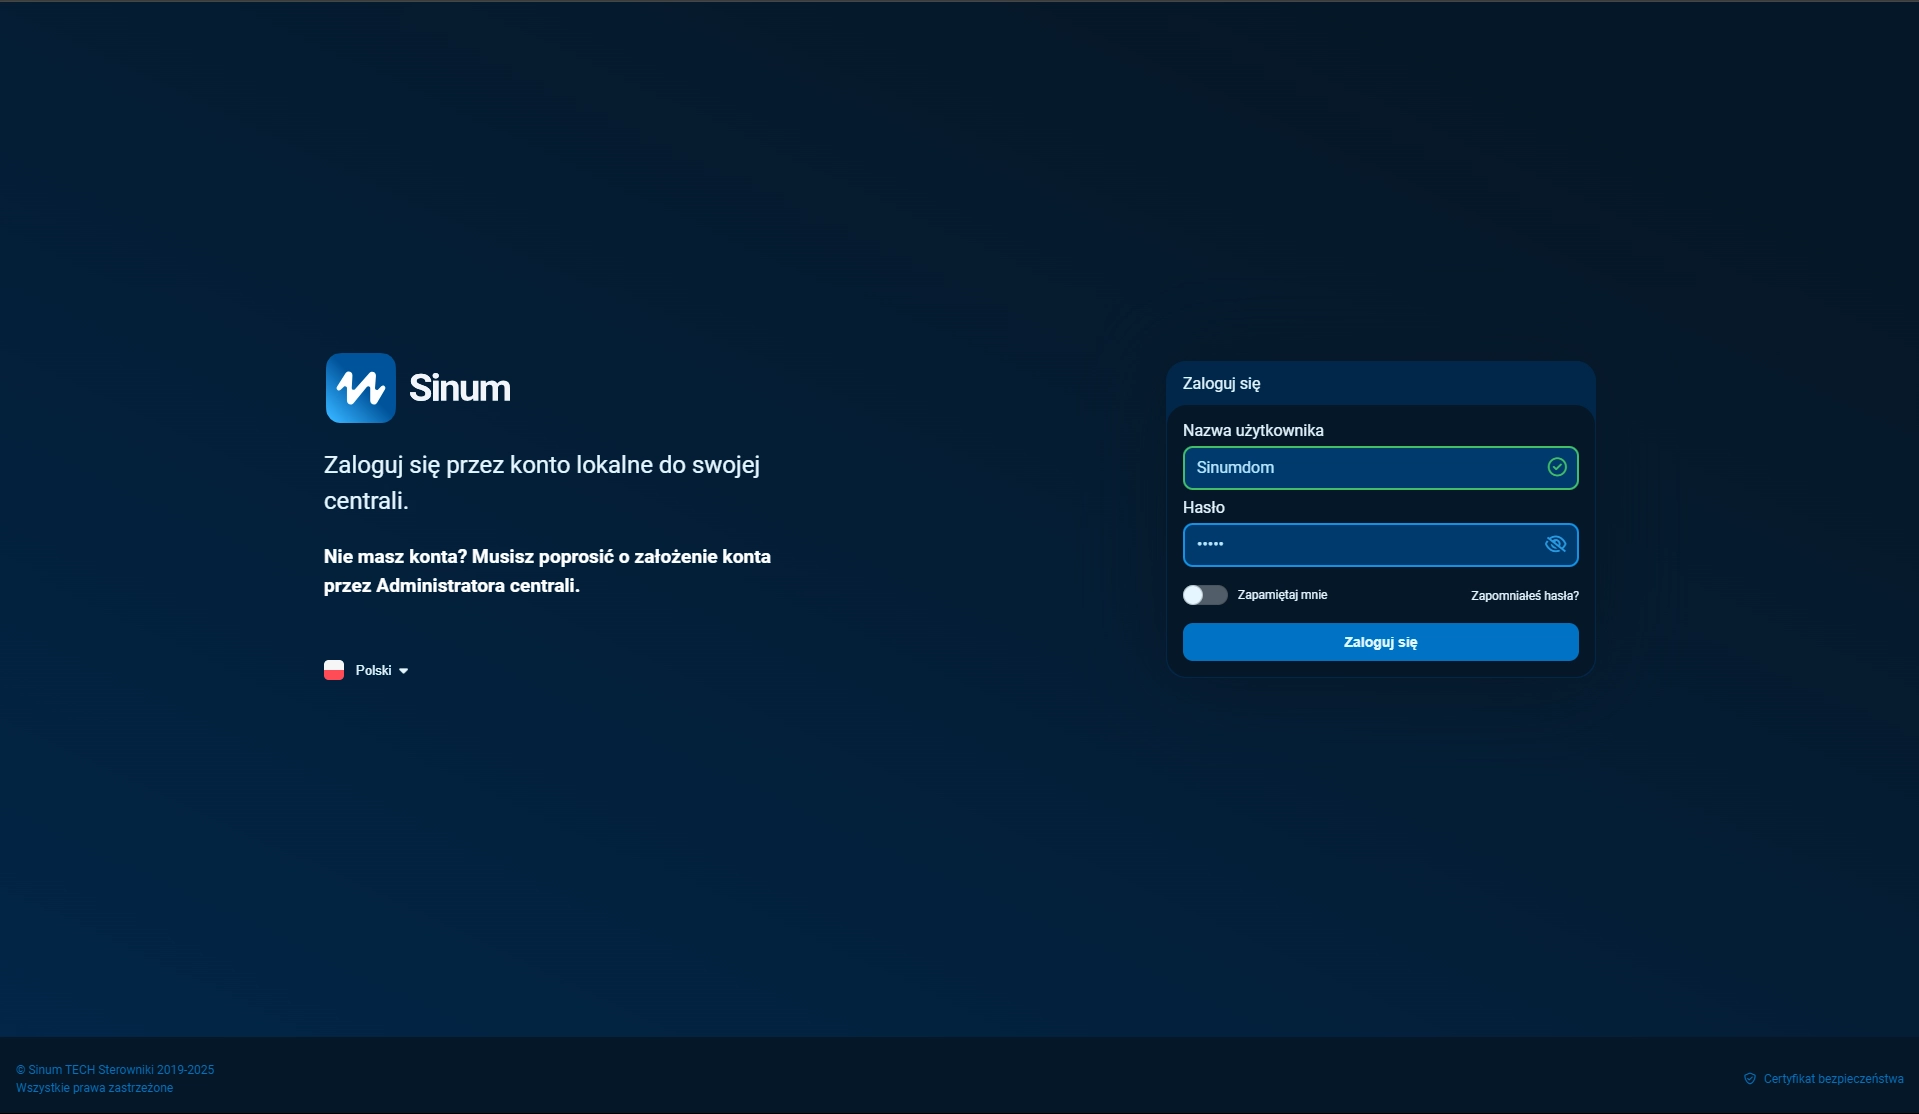Screen dimensions: 1919x1114
Task: Click the Sinum wave logo icon
Action: point(360,388)
